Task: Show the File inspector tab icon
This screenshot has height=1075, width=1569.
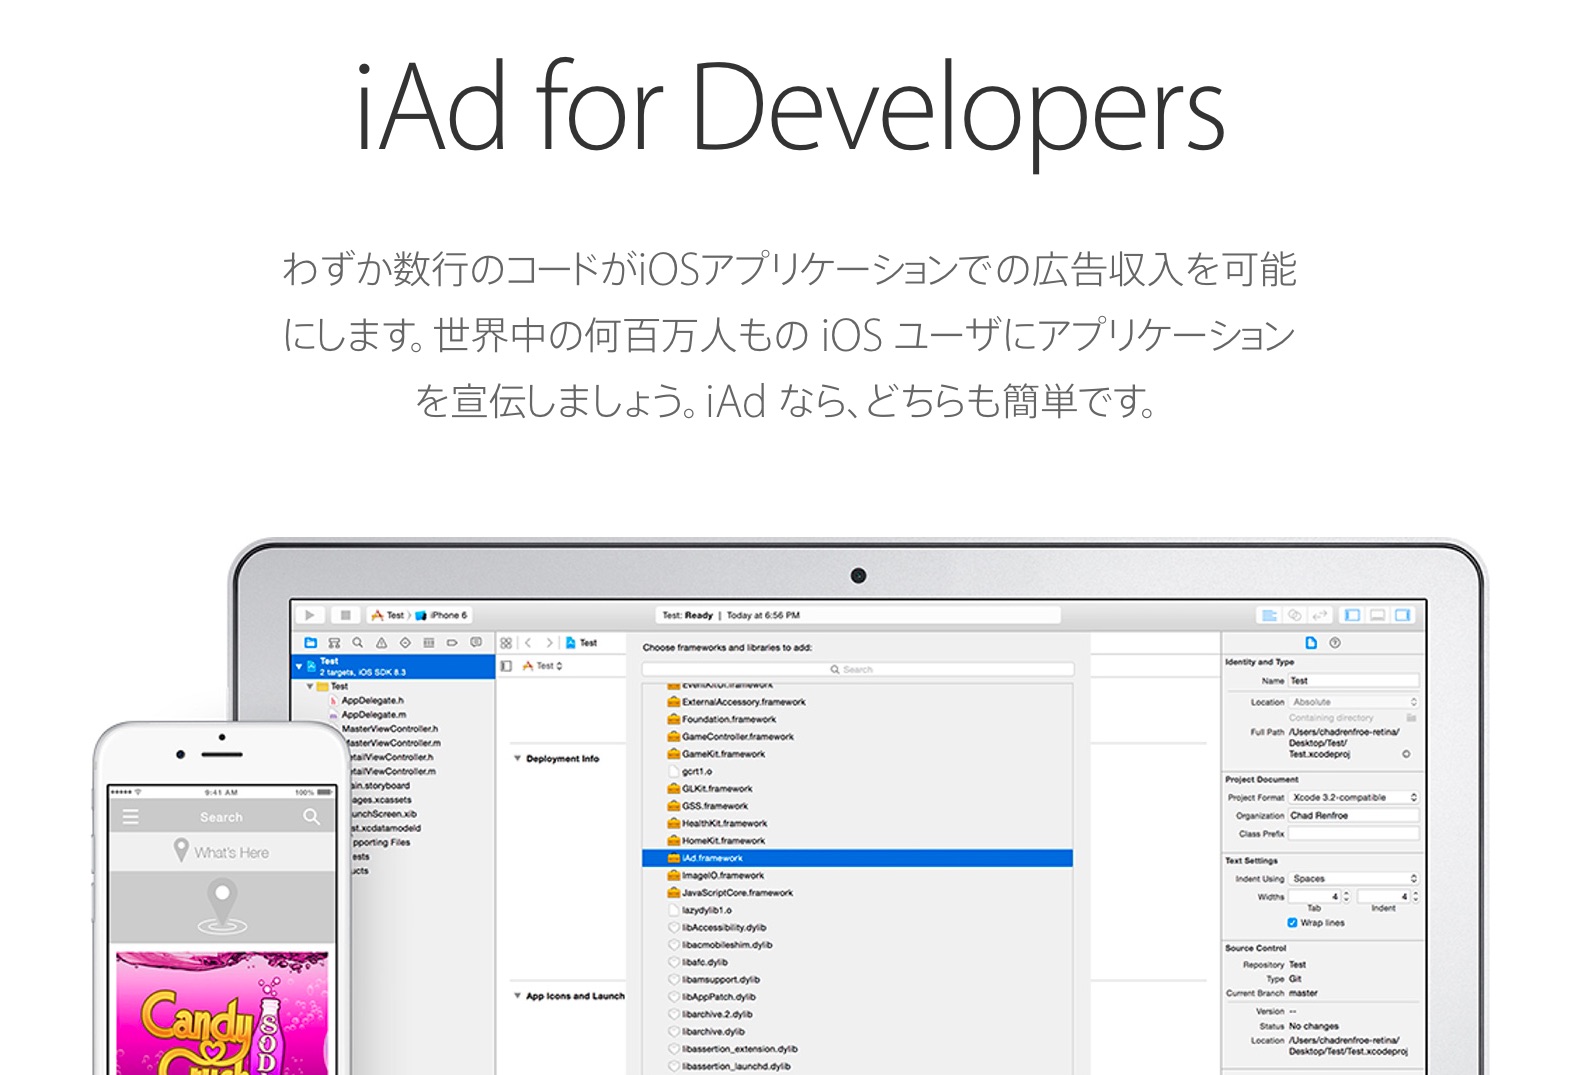Action: (1311, 643)
